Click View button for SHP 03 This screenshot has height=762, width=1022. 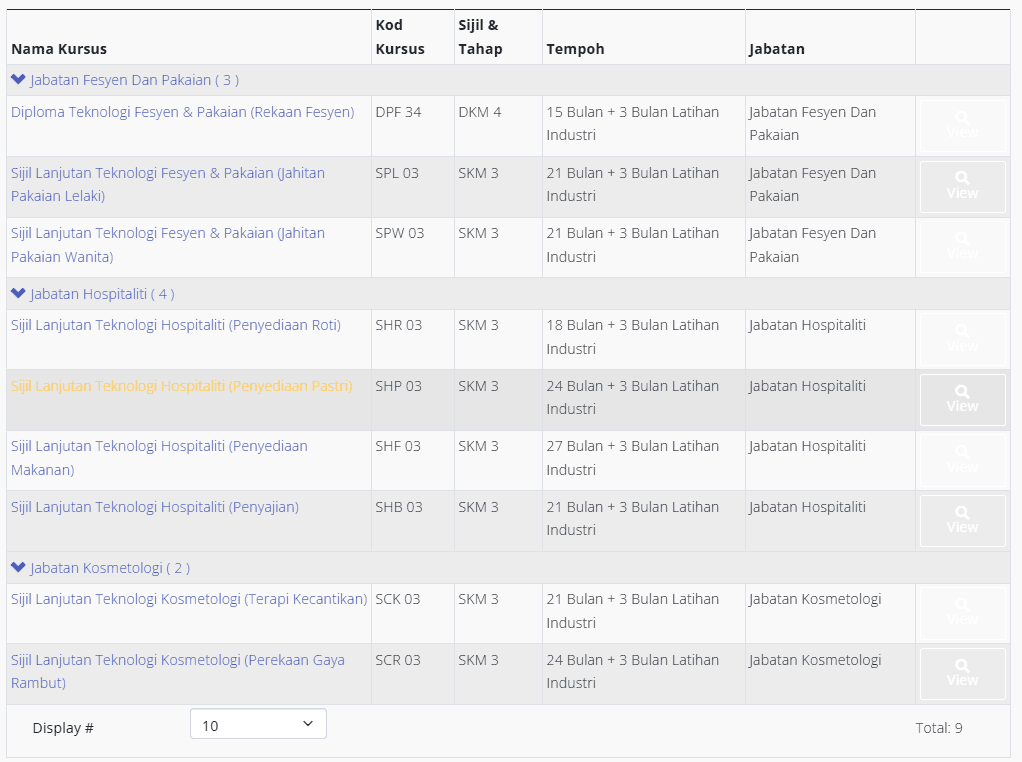tap(962, 400)
